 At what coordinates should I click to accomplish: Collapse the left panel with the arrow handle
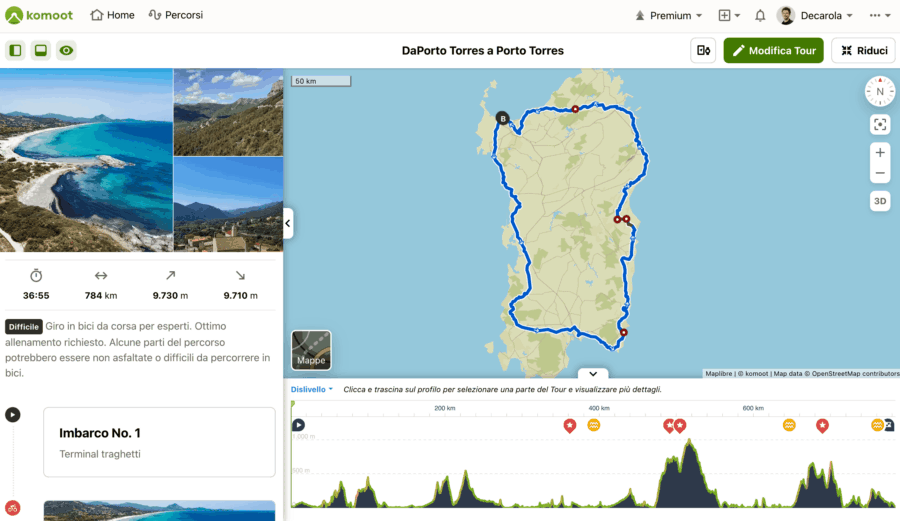point(288,223)
